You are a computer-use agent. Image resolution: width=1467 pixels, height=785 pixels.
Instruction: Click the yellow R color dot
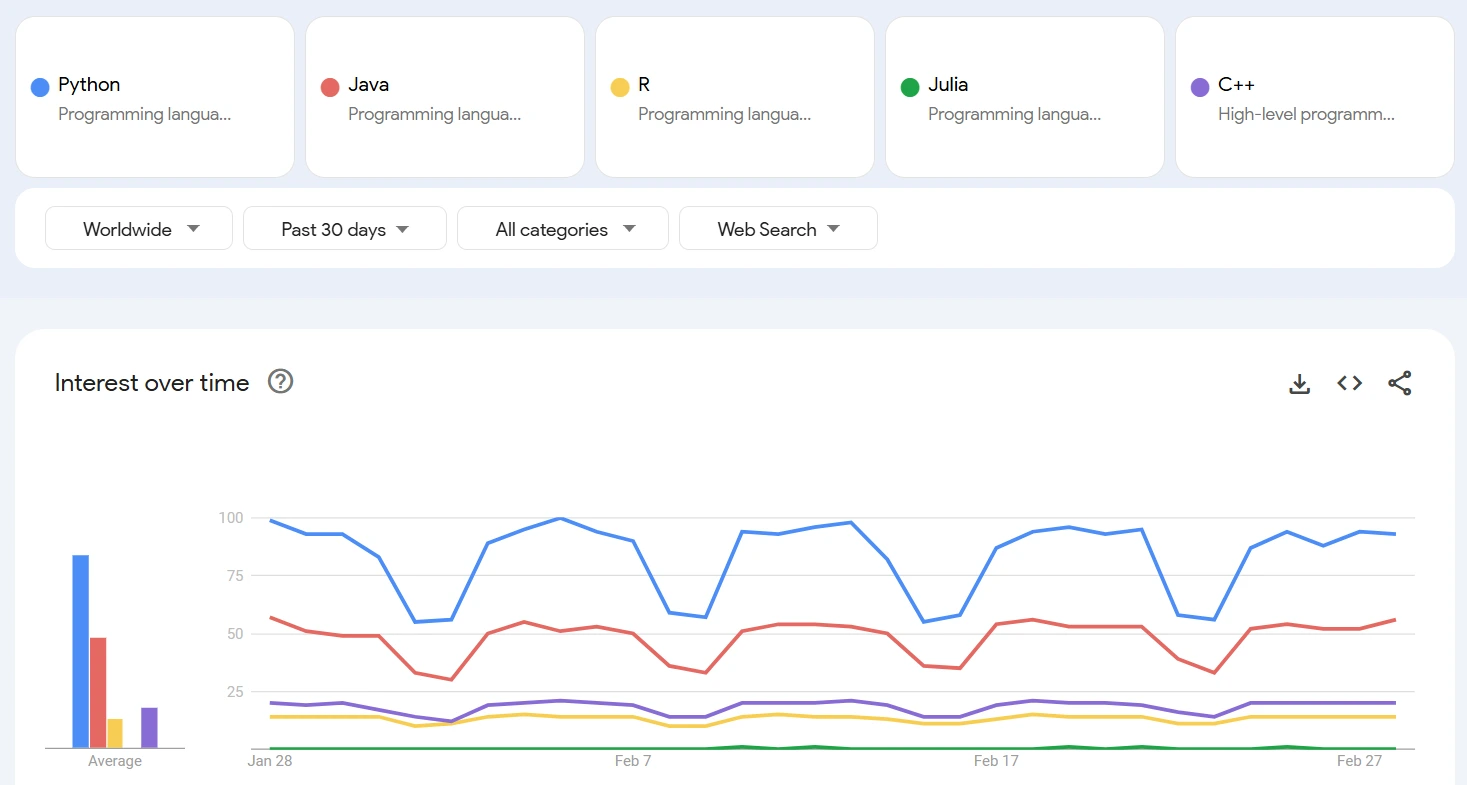(620, 88)
